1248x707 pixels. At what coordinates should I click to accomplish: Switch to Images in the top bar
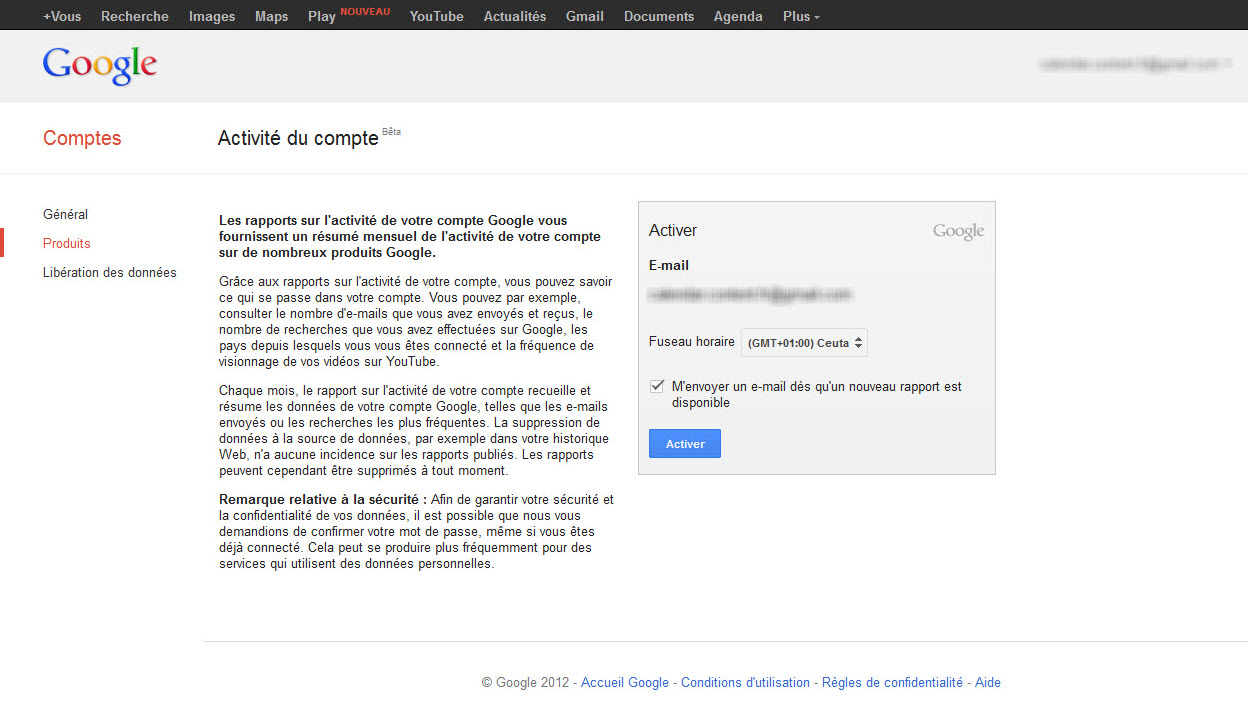pos(212,16)
